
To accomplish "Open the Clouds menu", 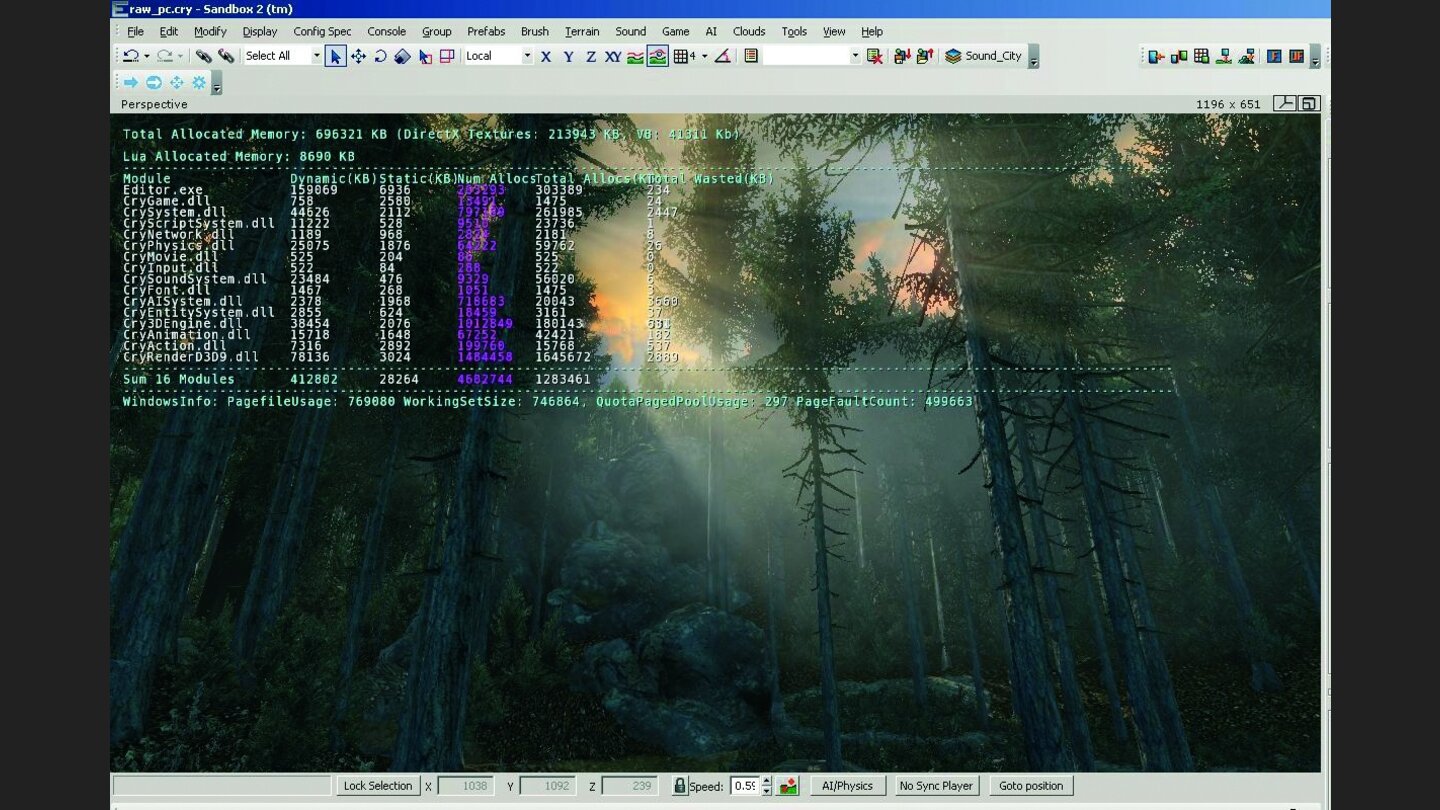I will point(749,31).
